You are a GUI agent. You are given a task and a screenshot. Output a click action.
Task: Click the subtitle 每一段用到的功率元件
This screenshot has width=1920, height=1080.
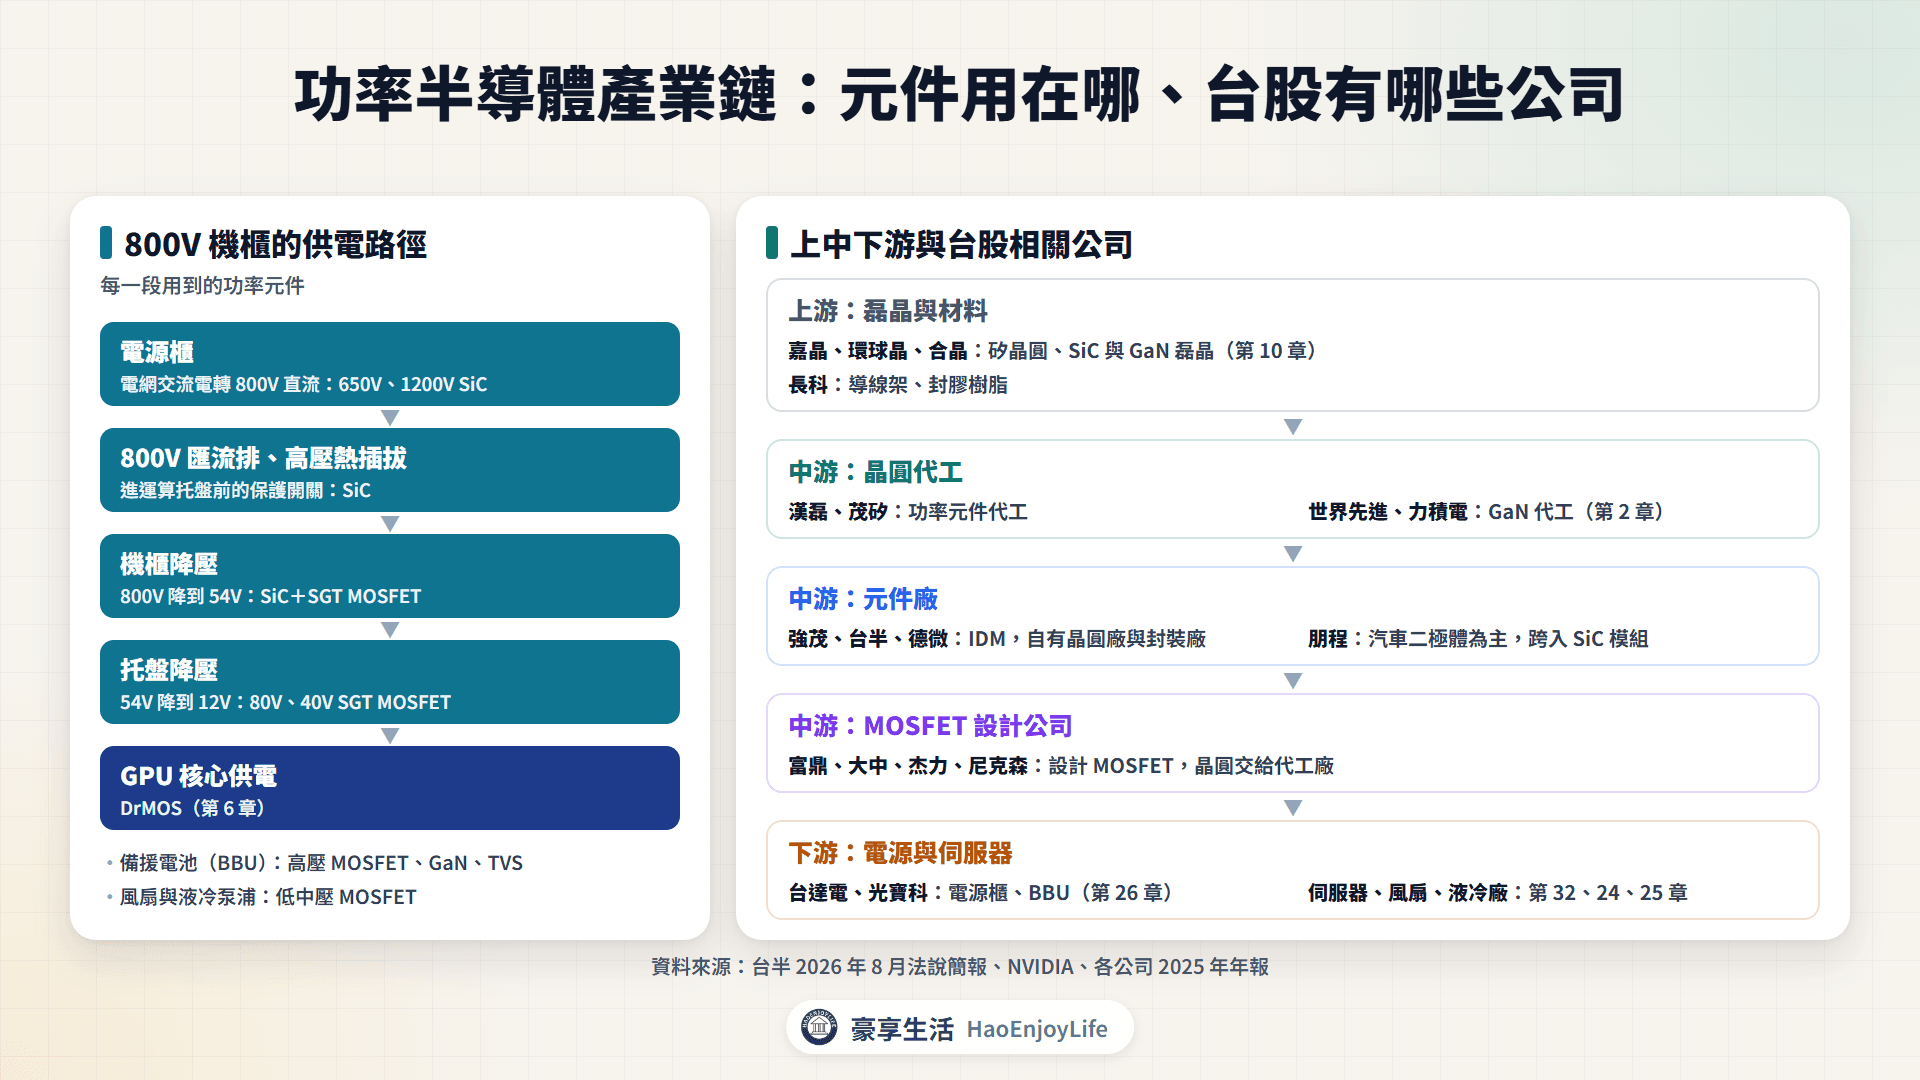tap(202, 286)
